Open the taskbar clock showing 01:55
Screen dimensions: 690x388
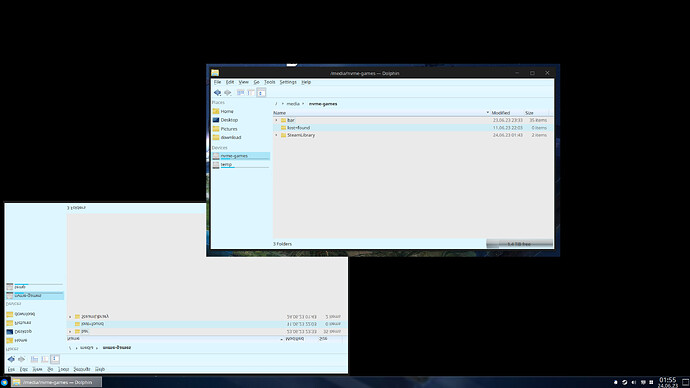[x=668, y=382]
